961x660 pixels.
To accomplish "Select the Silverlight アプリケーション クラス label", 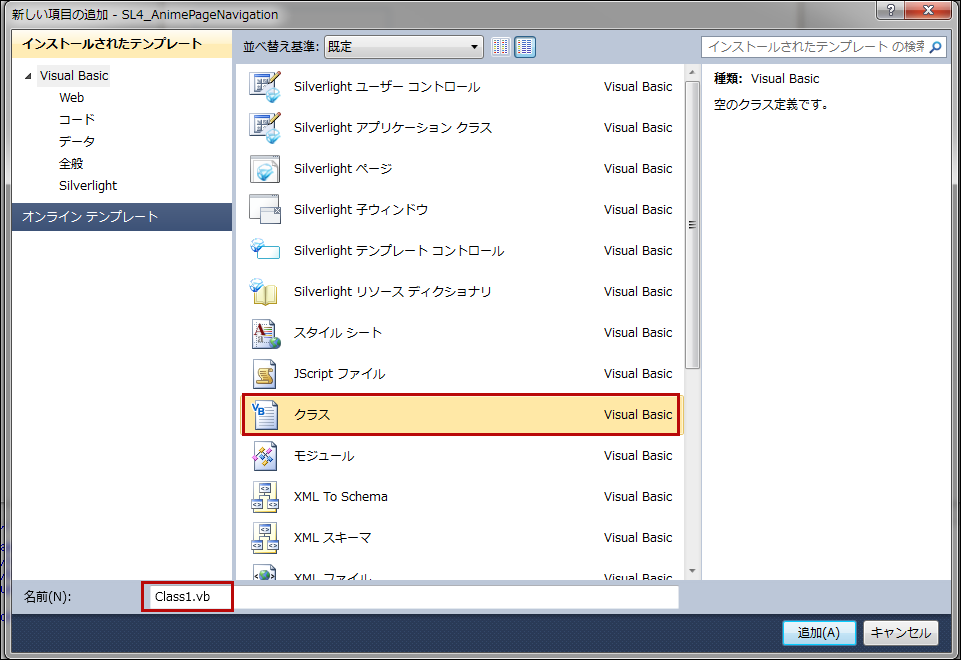I will coord(393,128).
